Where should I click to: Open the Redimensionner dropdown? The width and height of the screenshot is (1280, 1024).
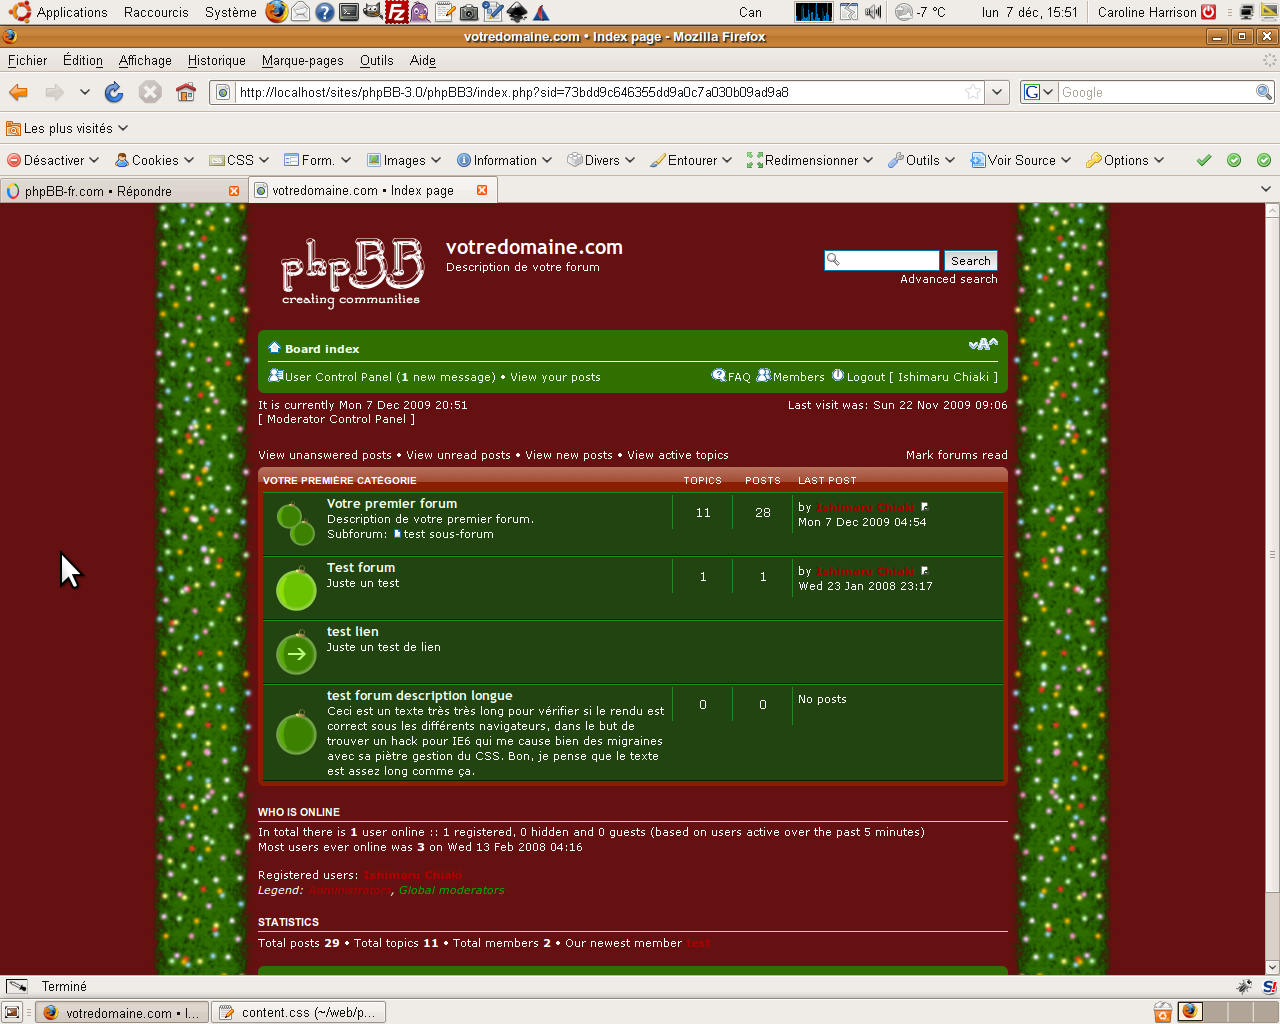tap(810, 160)
